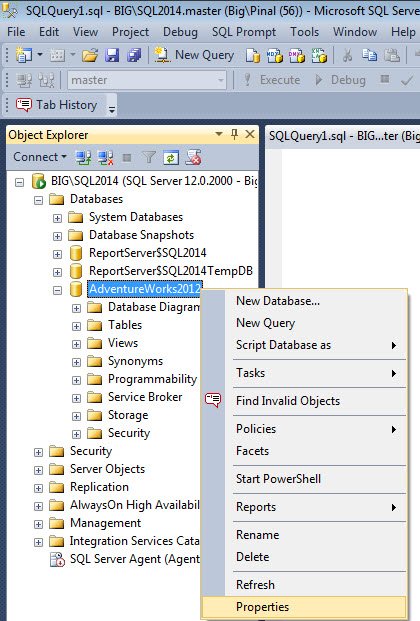Screen dimensions: 420x621
Task: Select the ReportServer$SQL2014TempDB database
Action: coord(171,271)
